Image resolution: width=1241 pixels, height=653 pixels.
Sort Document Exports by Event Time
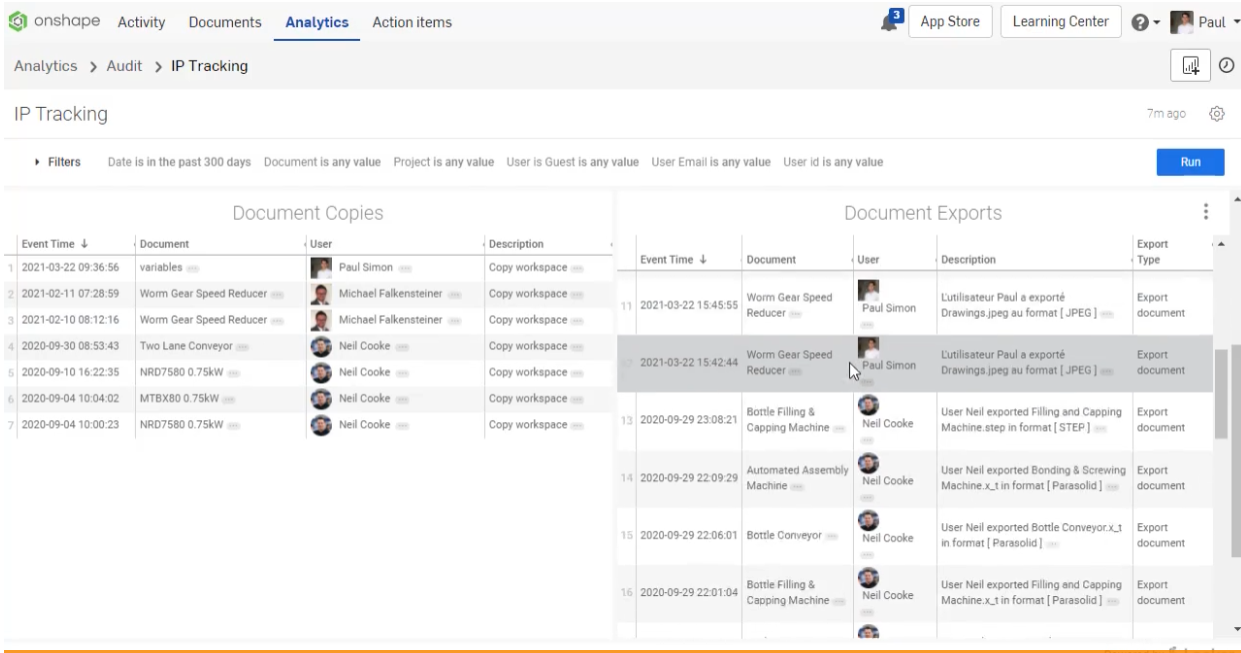click(x=672, y=259)
